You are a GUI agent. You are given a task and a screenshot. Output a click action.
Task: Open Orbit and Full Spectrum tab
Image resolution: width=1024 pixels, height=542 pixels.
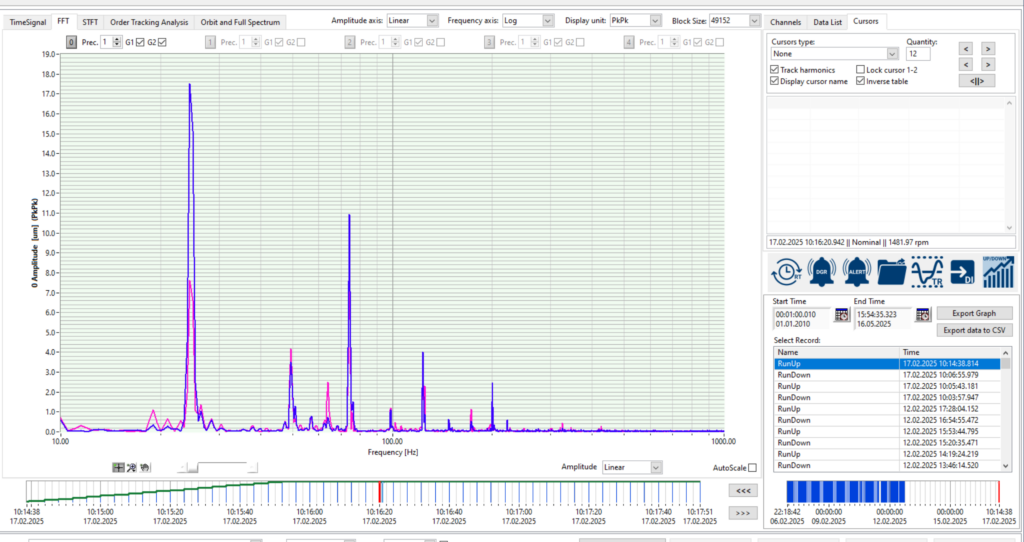(x=240, y=22)
